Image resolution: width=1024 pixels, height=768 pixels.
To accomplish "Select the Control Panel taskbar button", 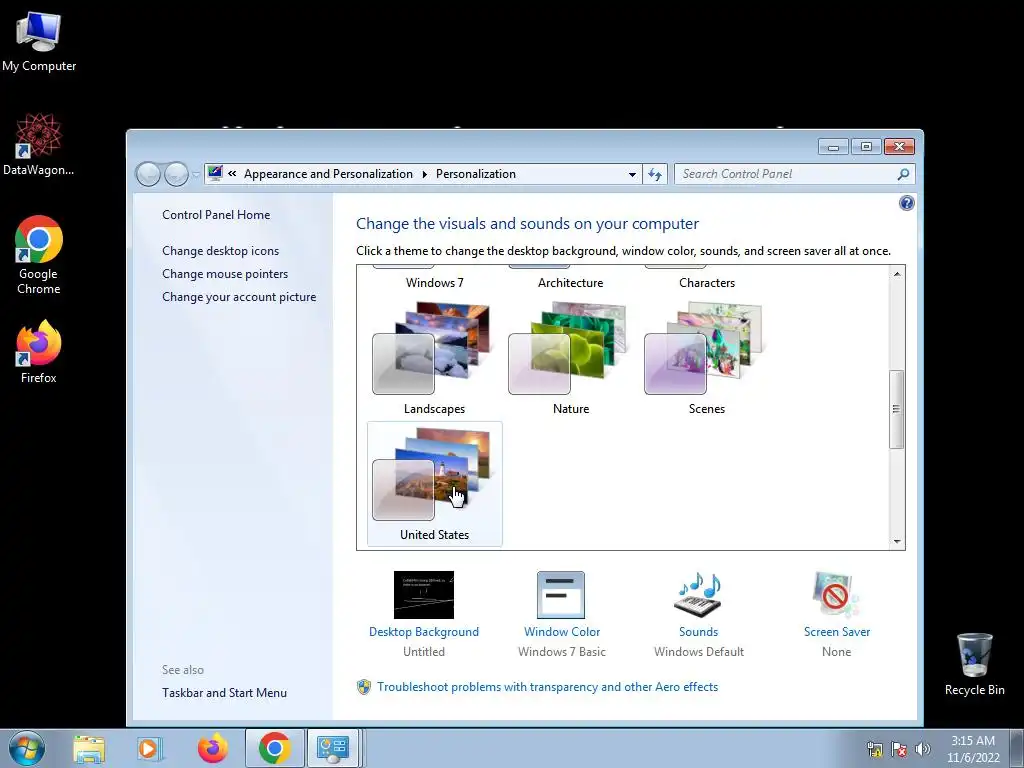I will (x=333, y=748).
